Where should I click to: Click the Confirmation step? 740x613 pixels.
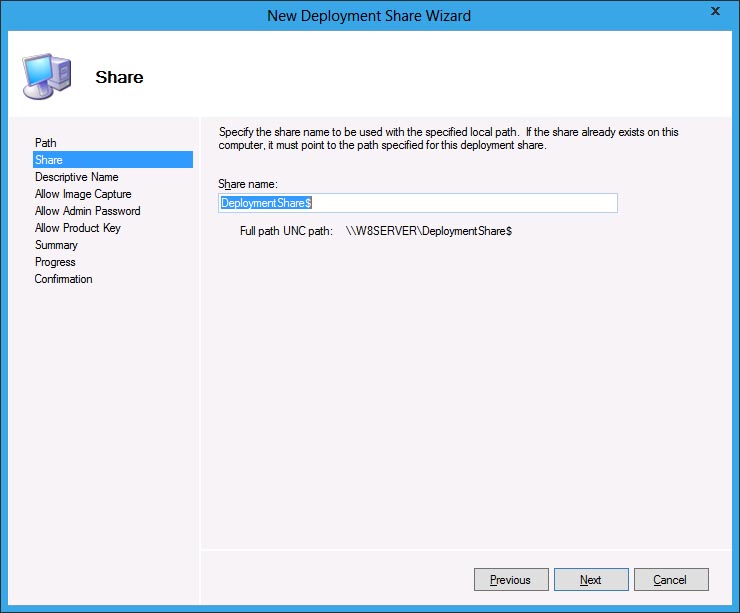[x=63, y=279]
